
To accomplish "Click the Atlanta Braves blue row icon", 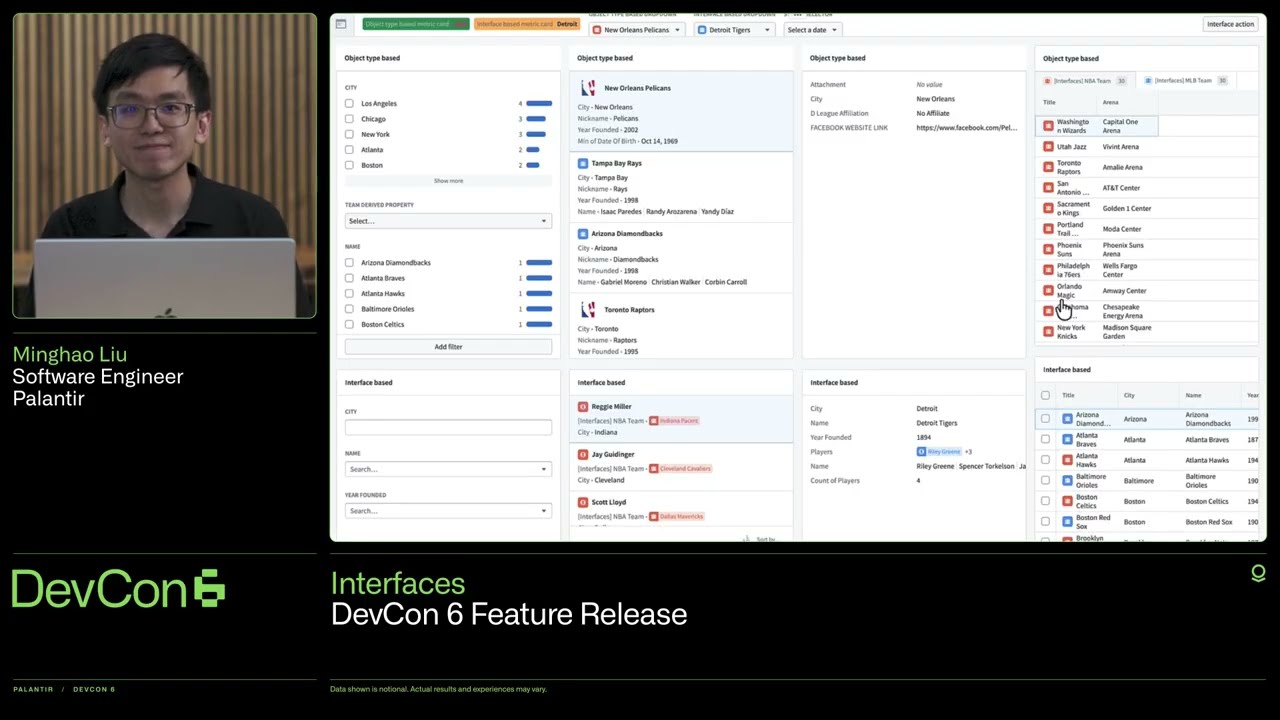I will [1067, 440].
